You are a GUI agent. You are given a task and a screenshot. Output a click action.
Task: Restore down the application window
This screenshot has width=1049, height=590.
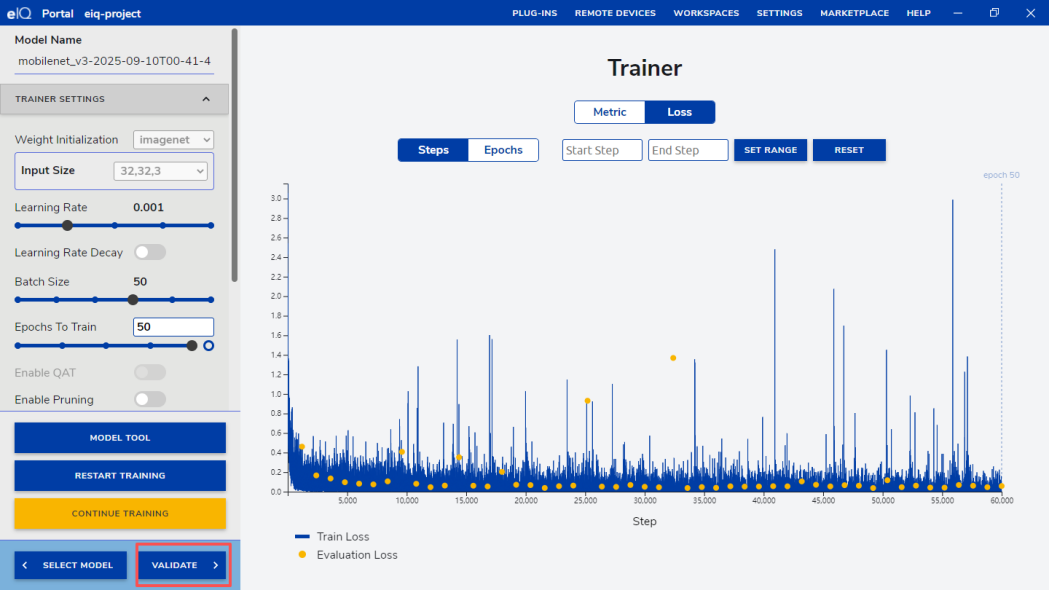(x=994, y=13)
